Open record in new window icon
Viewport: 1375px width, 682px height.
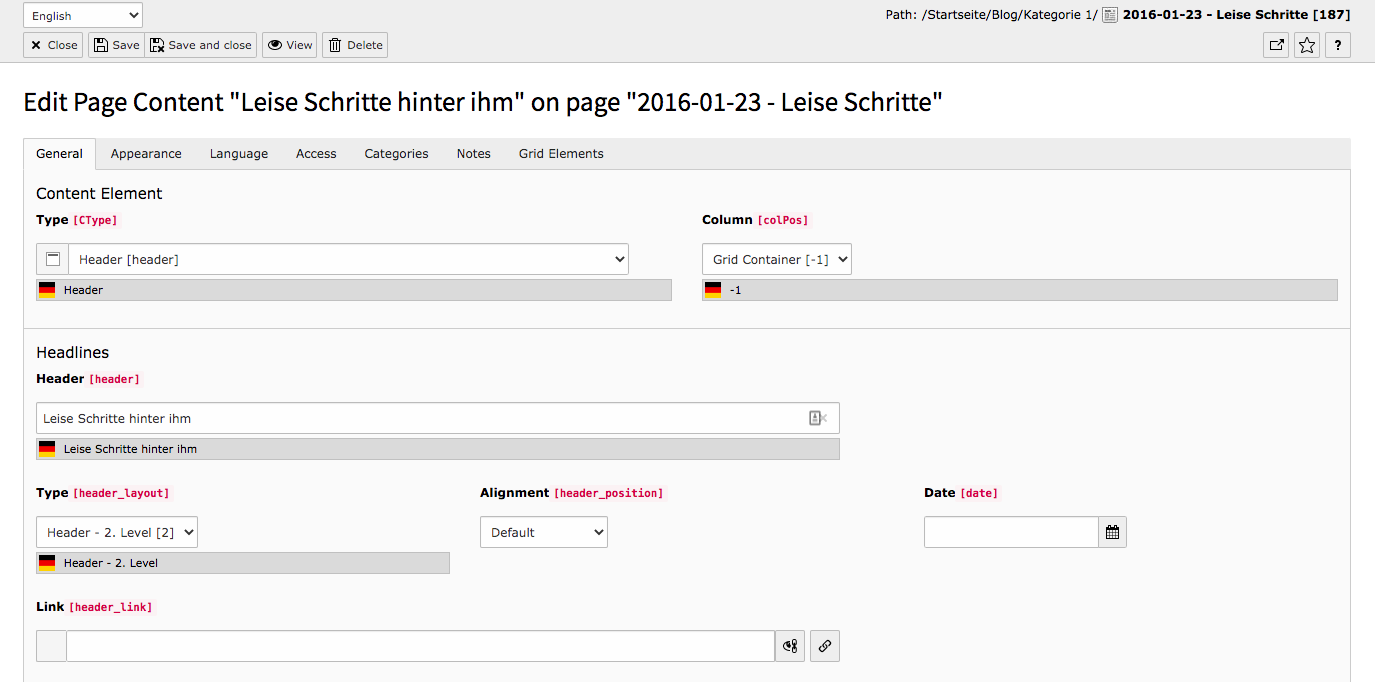tap(1276, 45)
